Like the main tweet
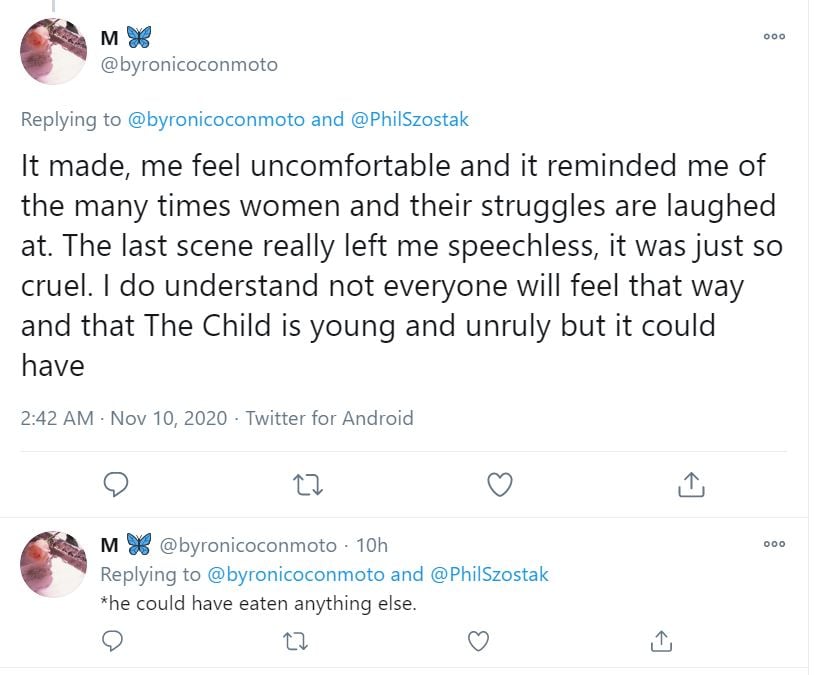The height and width of the screenshot is (675, 815). tap(499, 485)
